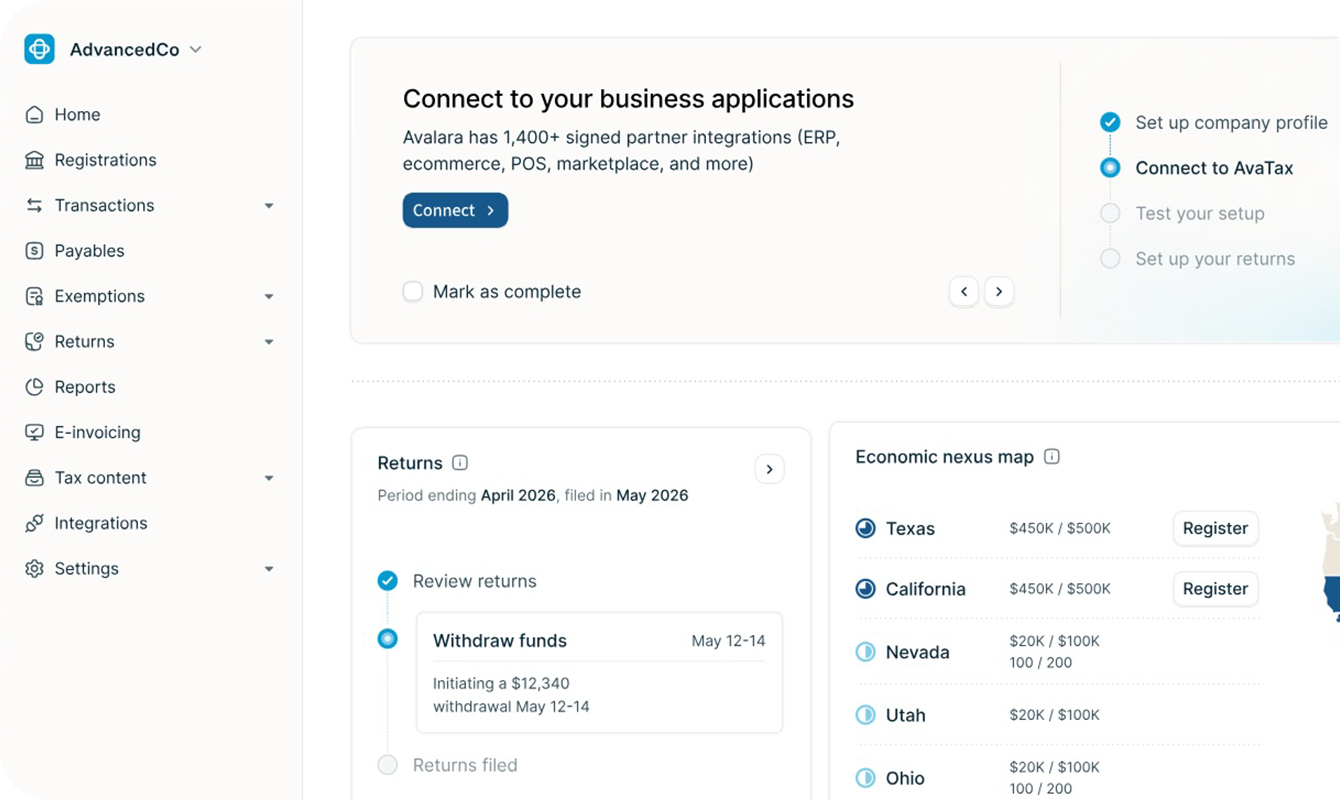Click info icon beside Economic nexus map
The image size is (1340, 800).
[1052, 457]
